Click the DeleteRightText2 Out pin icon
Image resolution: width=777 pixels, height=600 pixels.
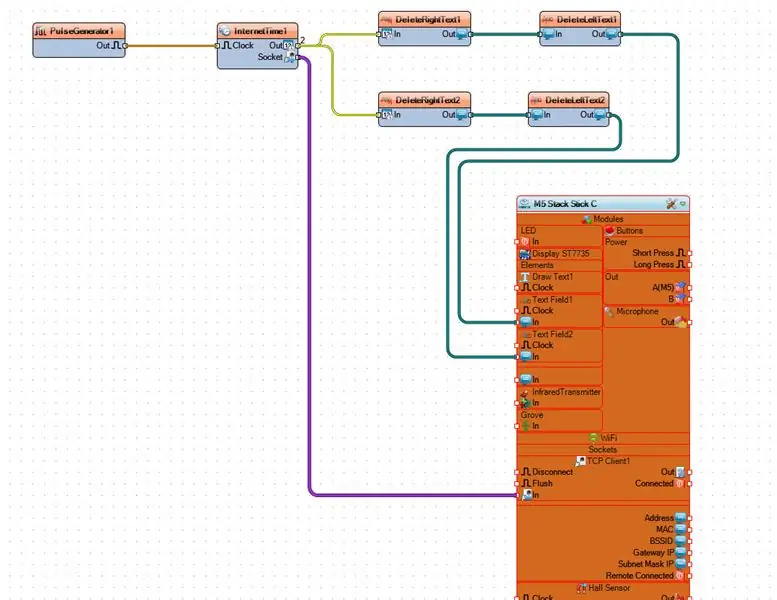pos(462,115)
